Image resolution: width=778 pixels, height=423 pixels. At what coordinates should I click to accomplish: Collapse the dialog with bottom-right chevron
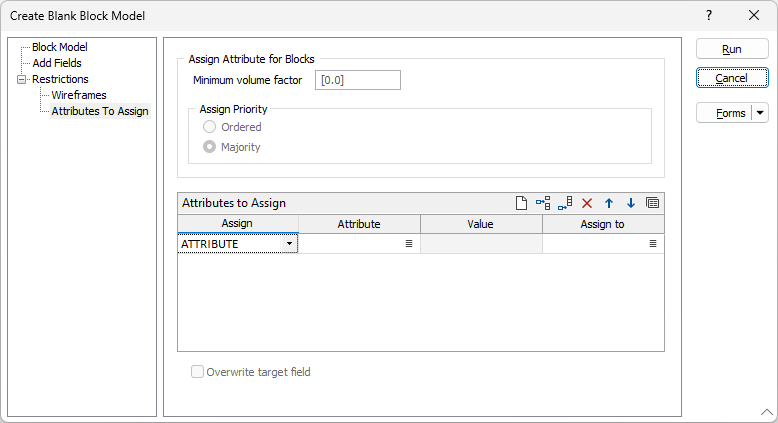click(x=767, y=412)
